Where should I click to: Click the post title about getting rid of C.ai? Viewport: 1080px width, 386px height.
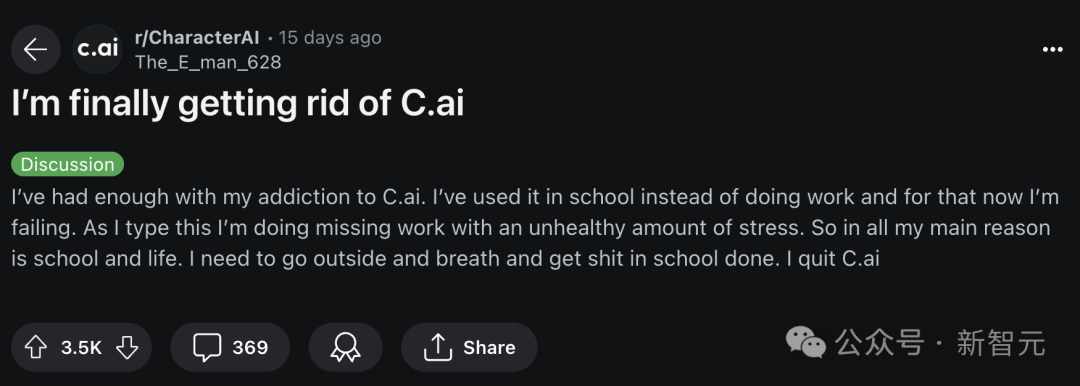pyautogui.click(x=238, y=103)
